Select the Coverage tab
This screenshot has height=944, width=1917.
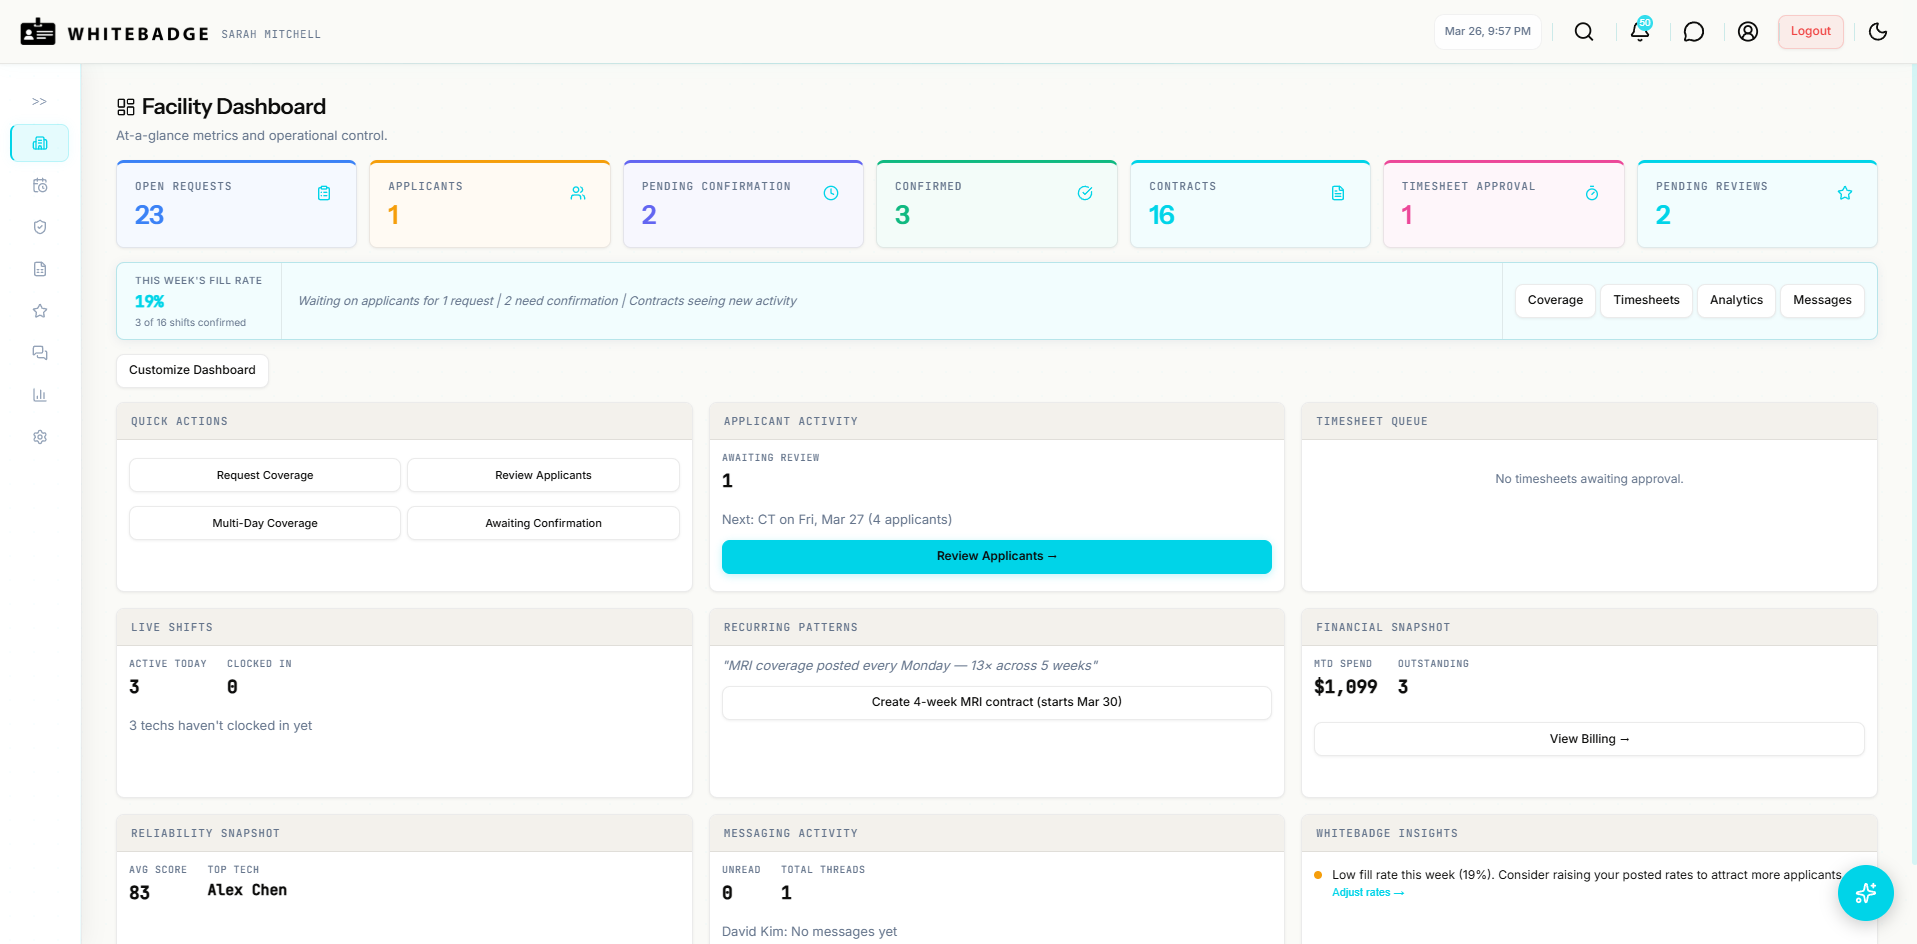coord(1554,300)
